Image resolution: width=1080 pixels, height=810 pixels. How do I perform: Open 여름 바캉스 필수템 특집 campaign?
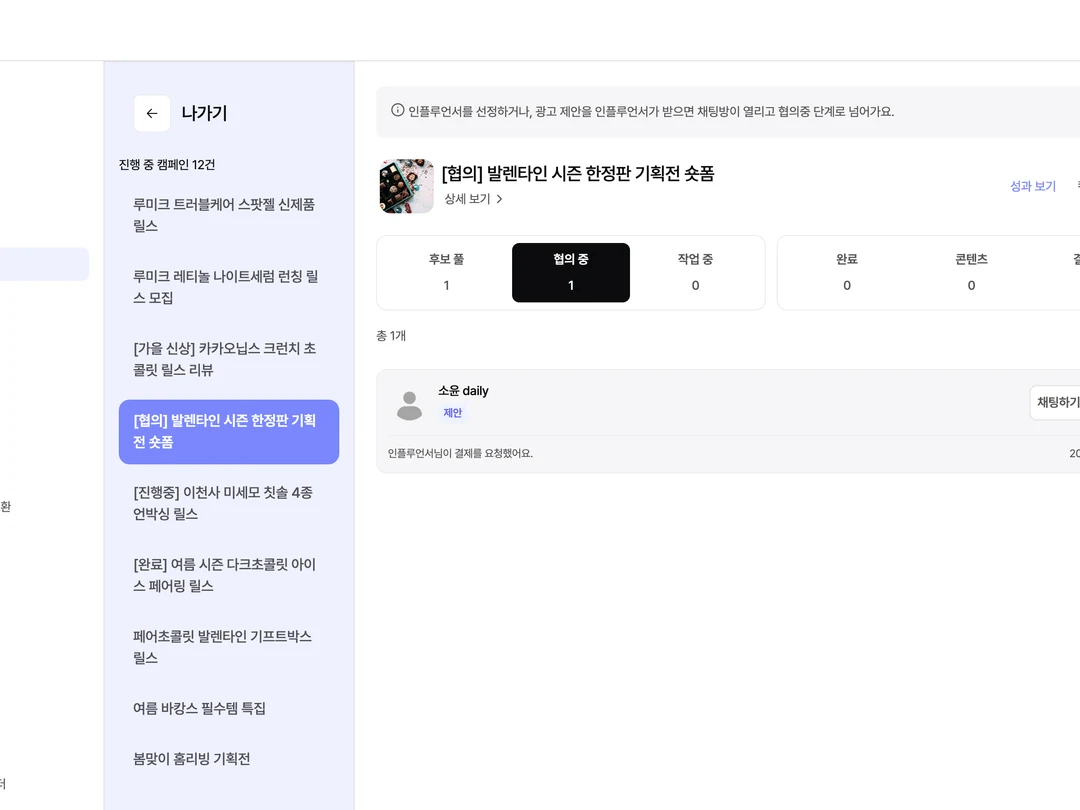point(229,709)
